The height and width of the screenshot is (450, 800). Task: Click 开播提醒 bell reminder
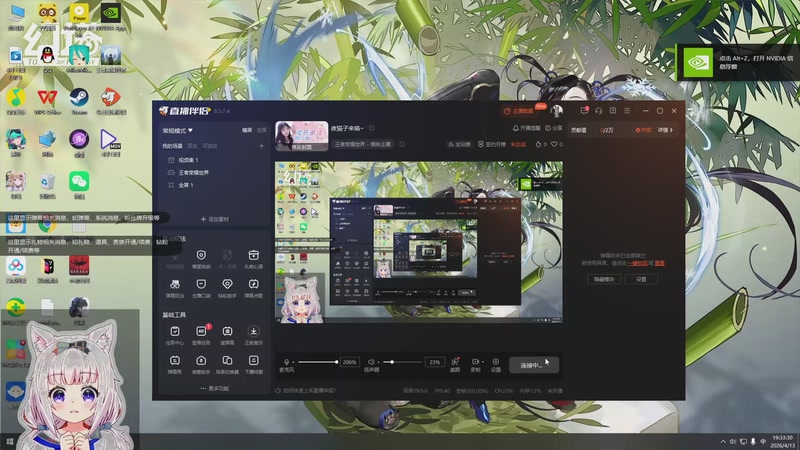tap(526, 128)
